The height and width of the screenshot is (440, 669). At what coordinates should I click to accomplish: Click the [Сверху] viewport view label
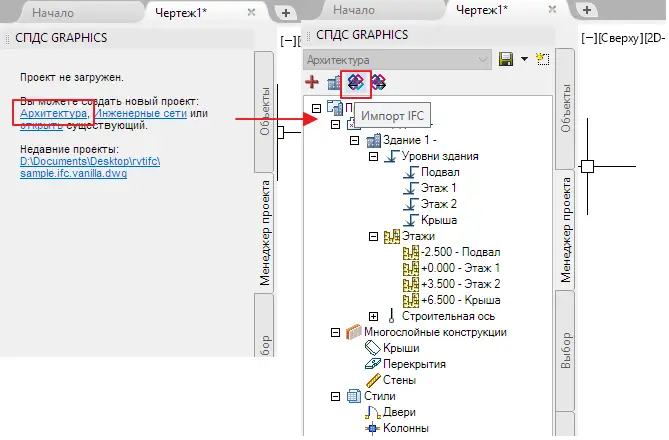621,38
